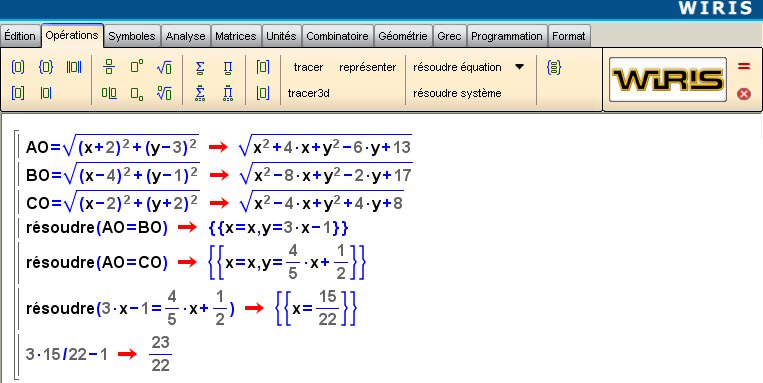Click the red circled X icon
The image size is (763, 383).
tap(744, 93)
